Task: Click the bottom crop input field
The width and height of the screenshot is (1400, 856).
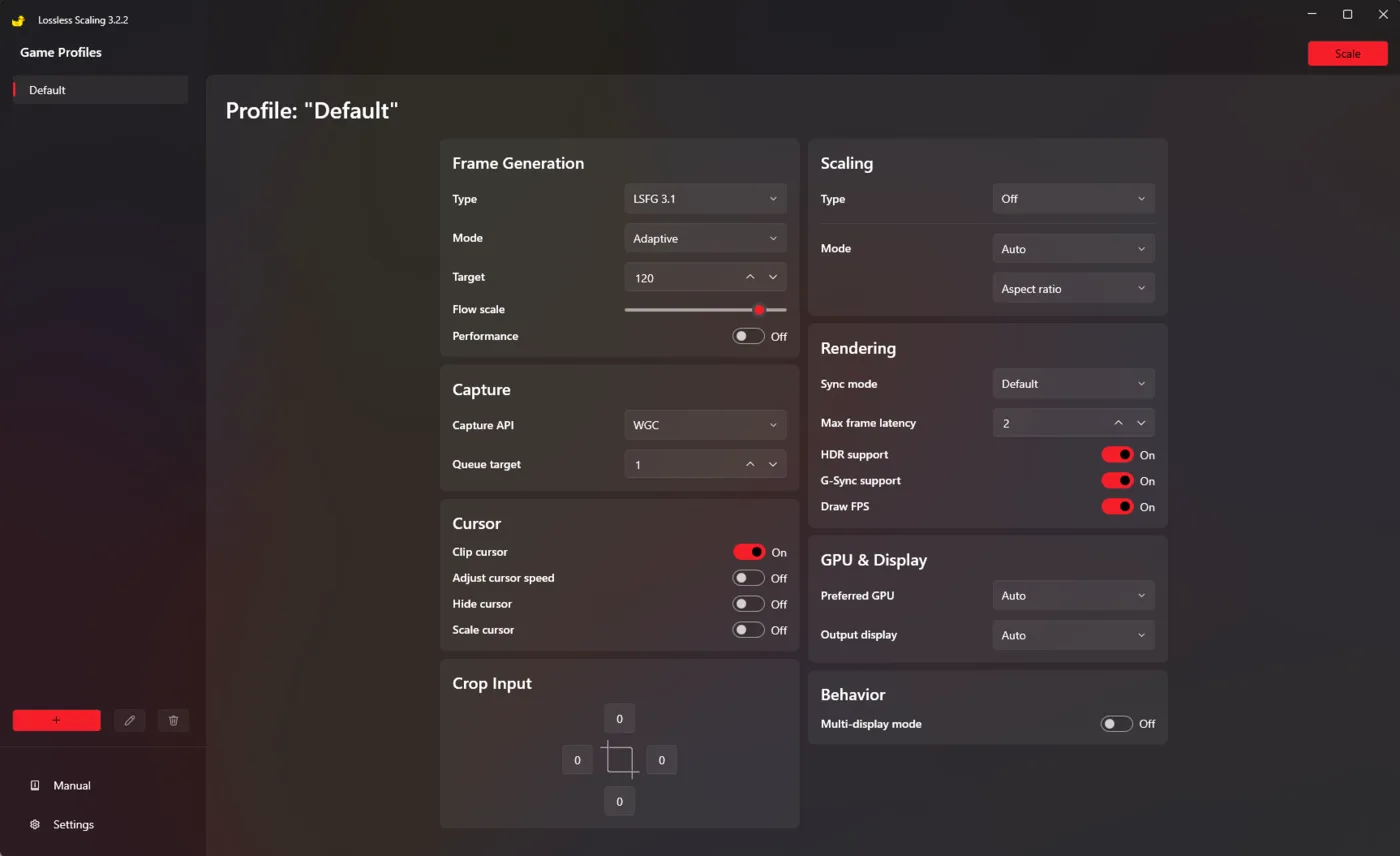Action: [620, 802]
